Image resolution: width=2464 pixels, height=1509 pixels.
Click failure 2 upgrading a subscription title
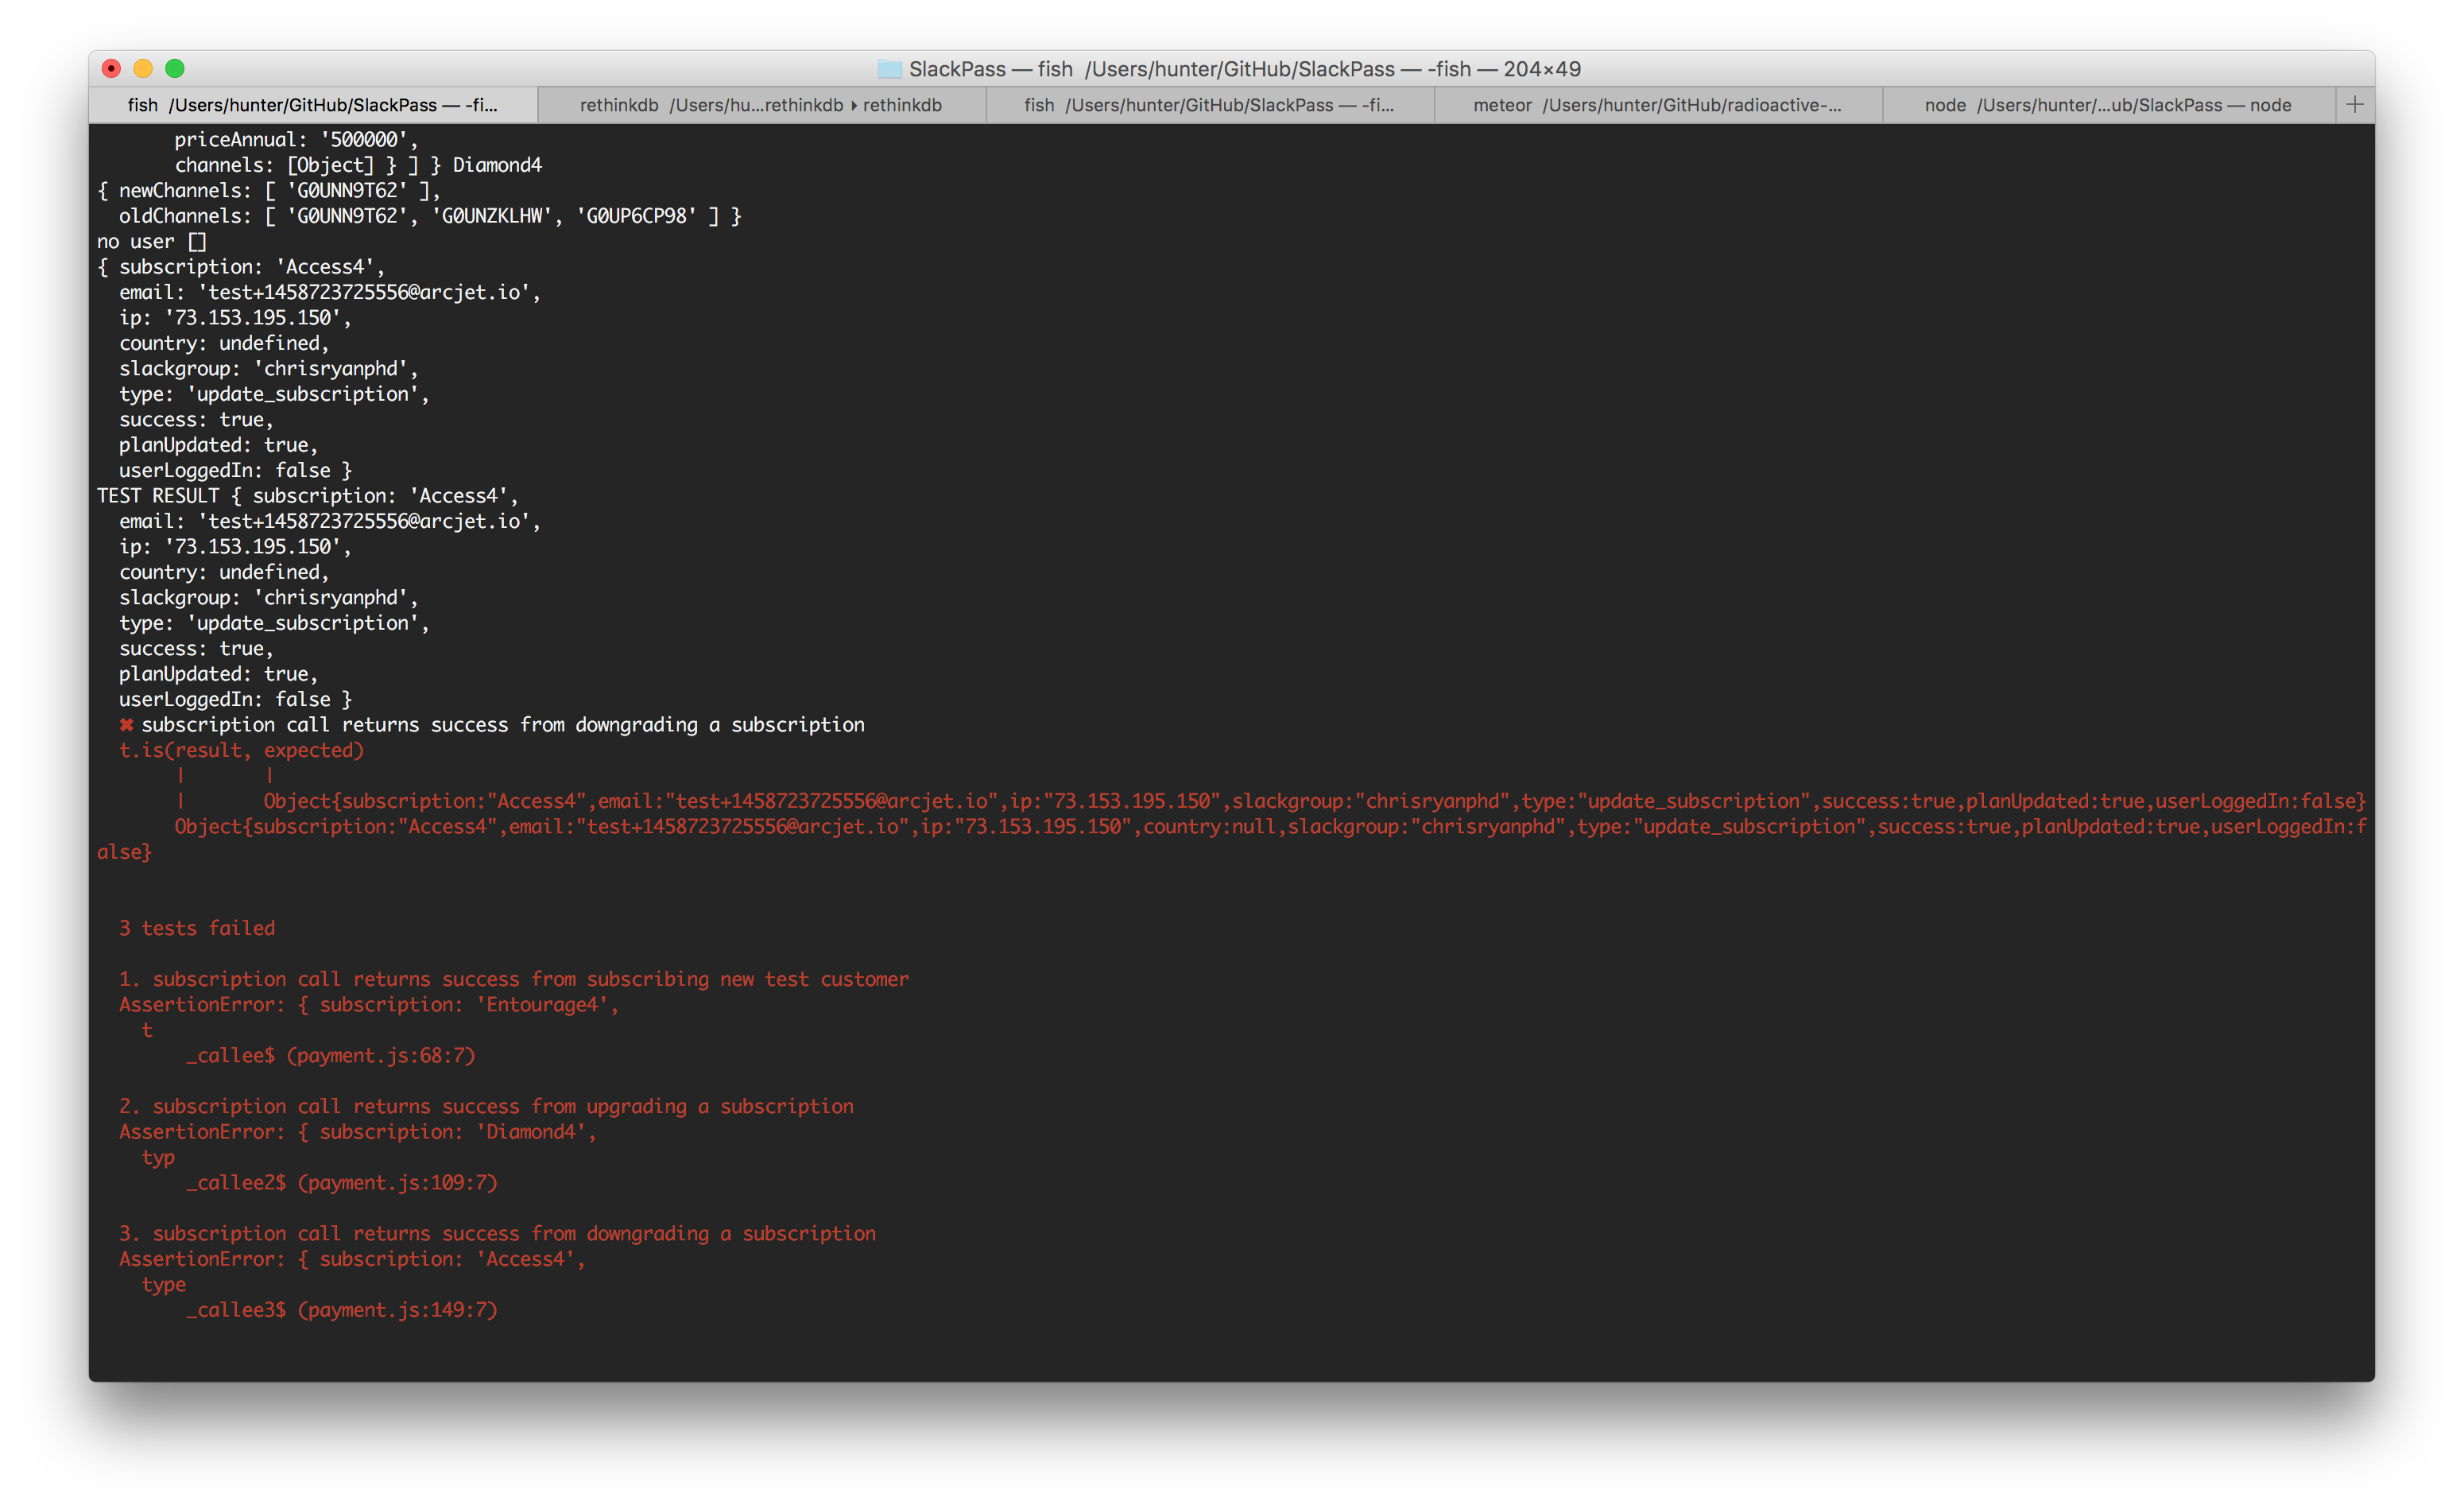pyautogui.click(x=486, y=1106)
